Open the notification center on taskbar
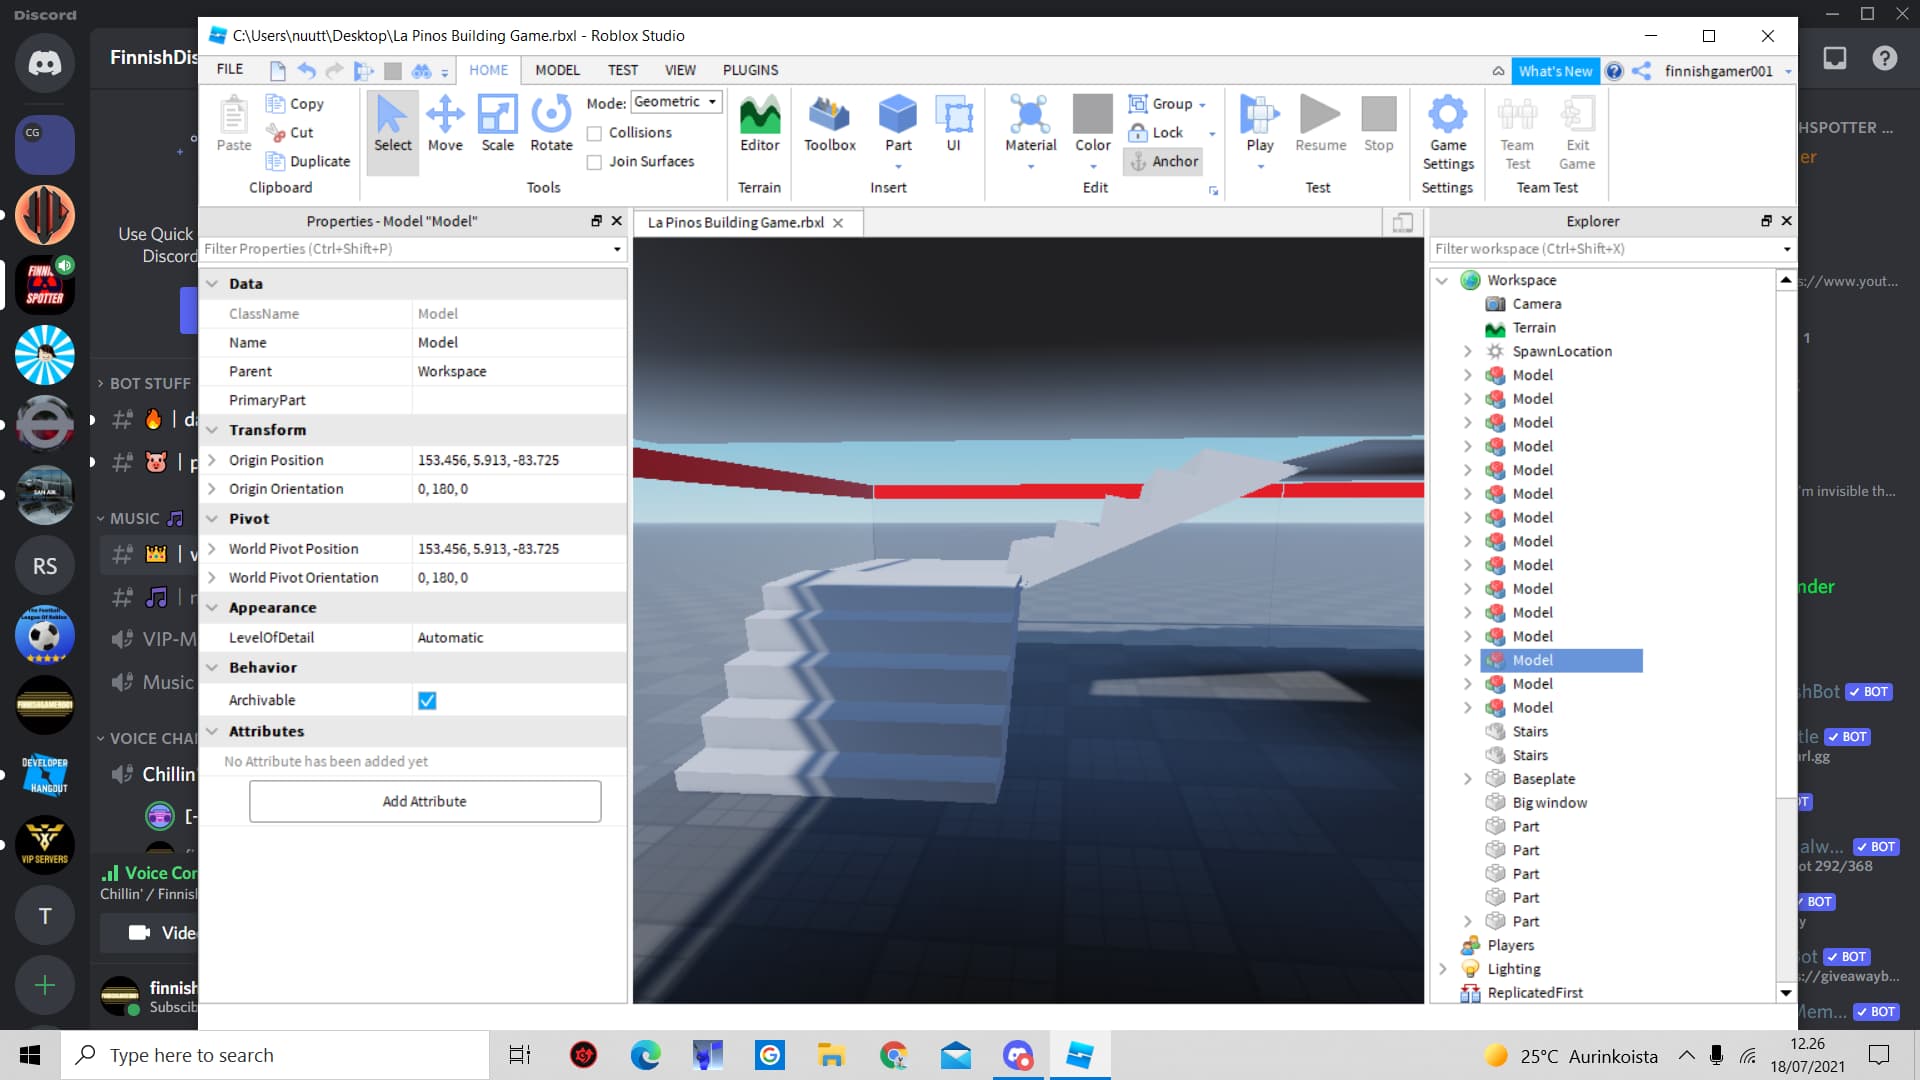 click(1879, 1055)
